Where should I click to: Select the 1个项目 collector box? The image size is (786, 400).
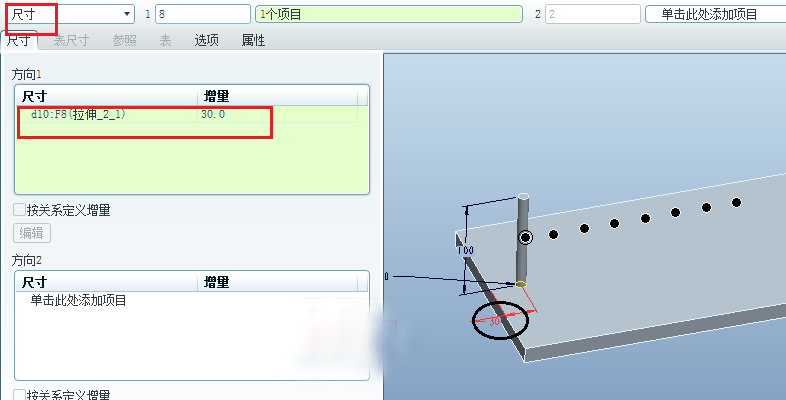[389, 14]
